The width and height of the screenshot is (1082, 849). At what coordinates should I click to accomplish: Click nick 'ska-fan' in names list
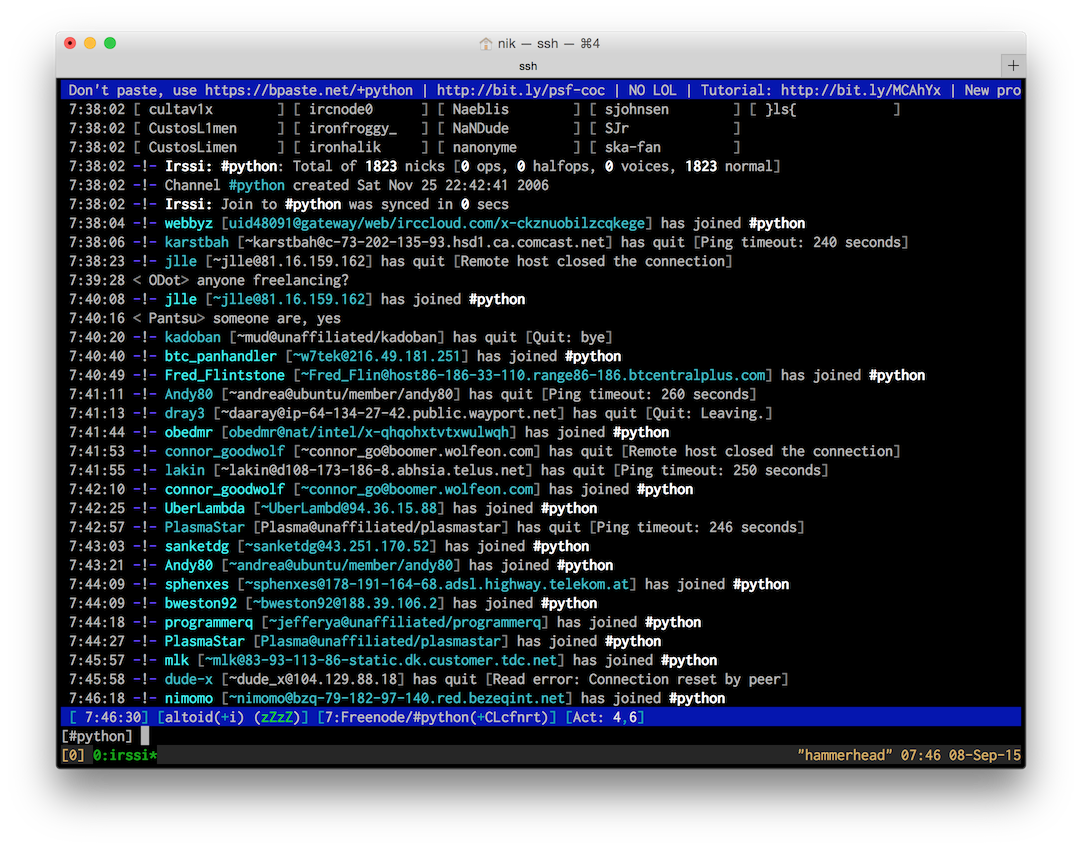click(x=632, y=147)
